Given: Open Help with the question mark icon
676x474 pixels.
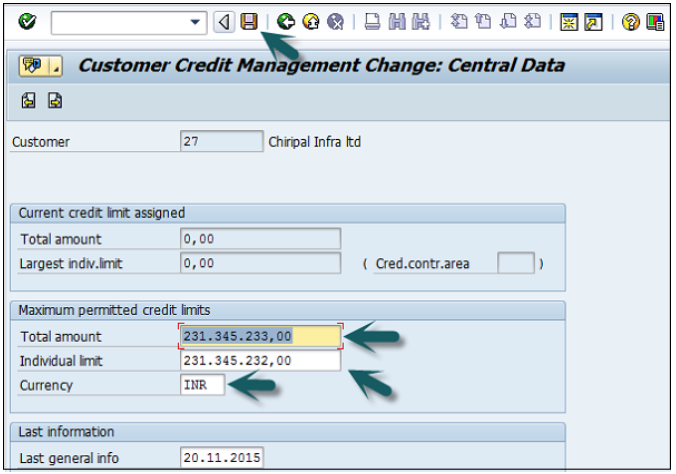Looking at the screenshot, I should pos(631,21).
